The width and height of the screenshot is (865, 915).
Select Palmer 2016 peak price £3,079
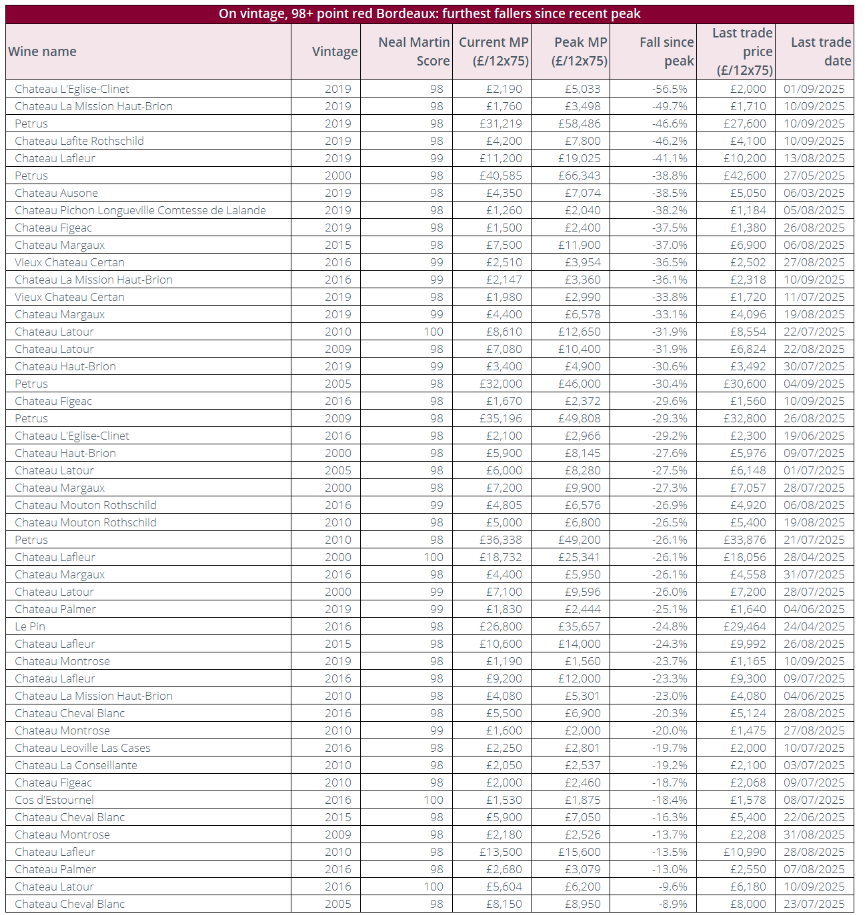pyautogui.click(x=585, y=869)
